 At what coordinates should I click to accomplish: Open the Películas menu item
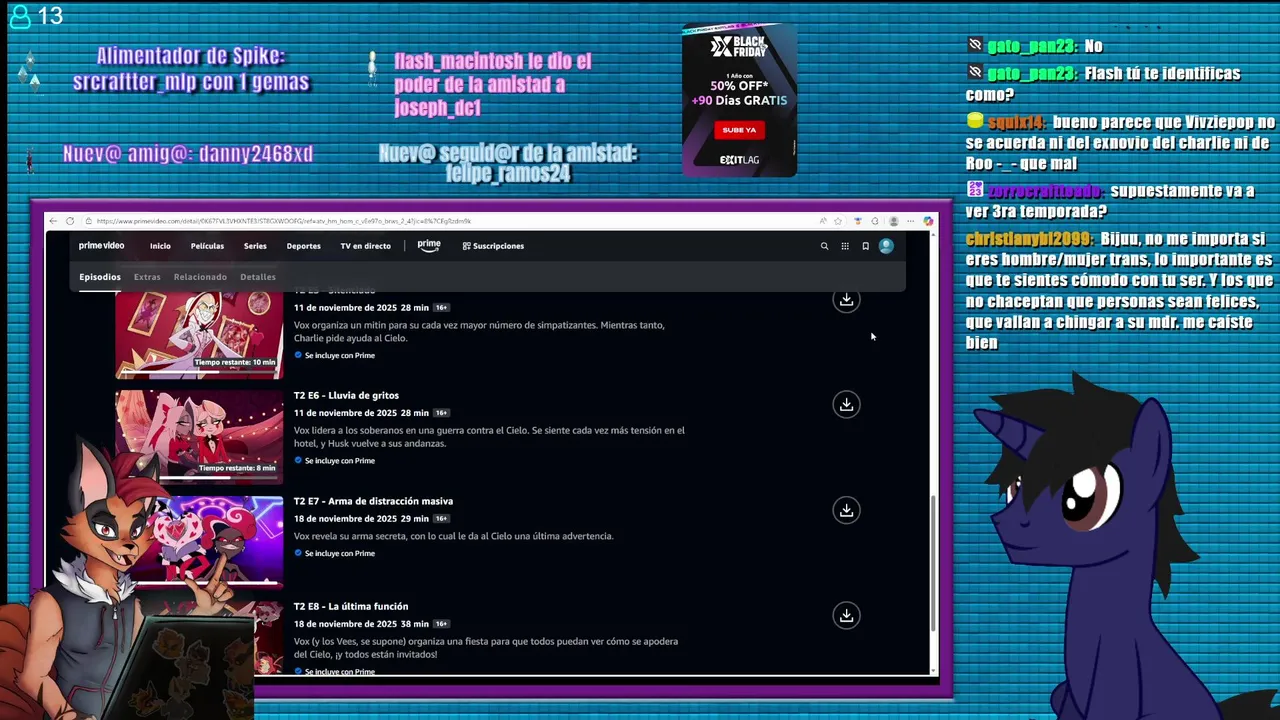click(x=207, y=246)
